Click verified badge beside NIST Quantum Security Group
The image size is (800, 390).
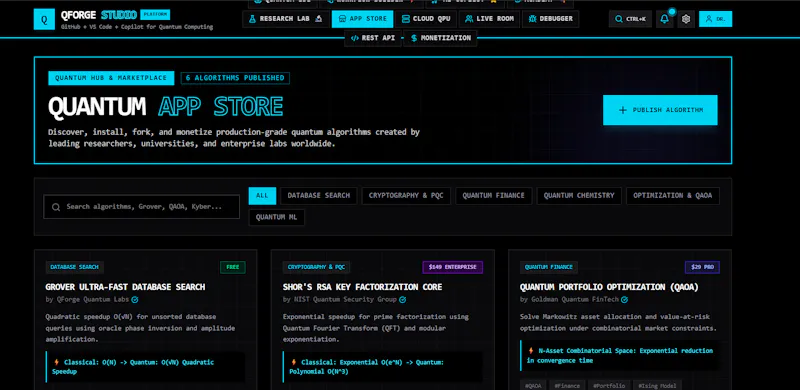pos(403,300)
